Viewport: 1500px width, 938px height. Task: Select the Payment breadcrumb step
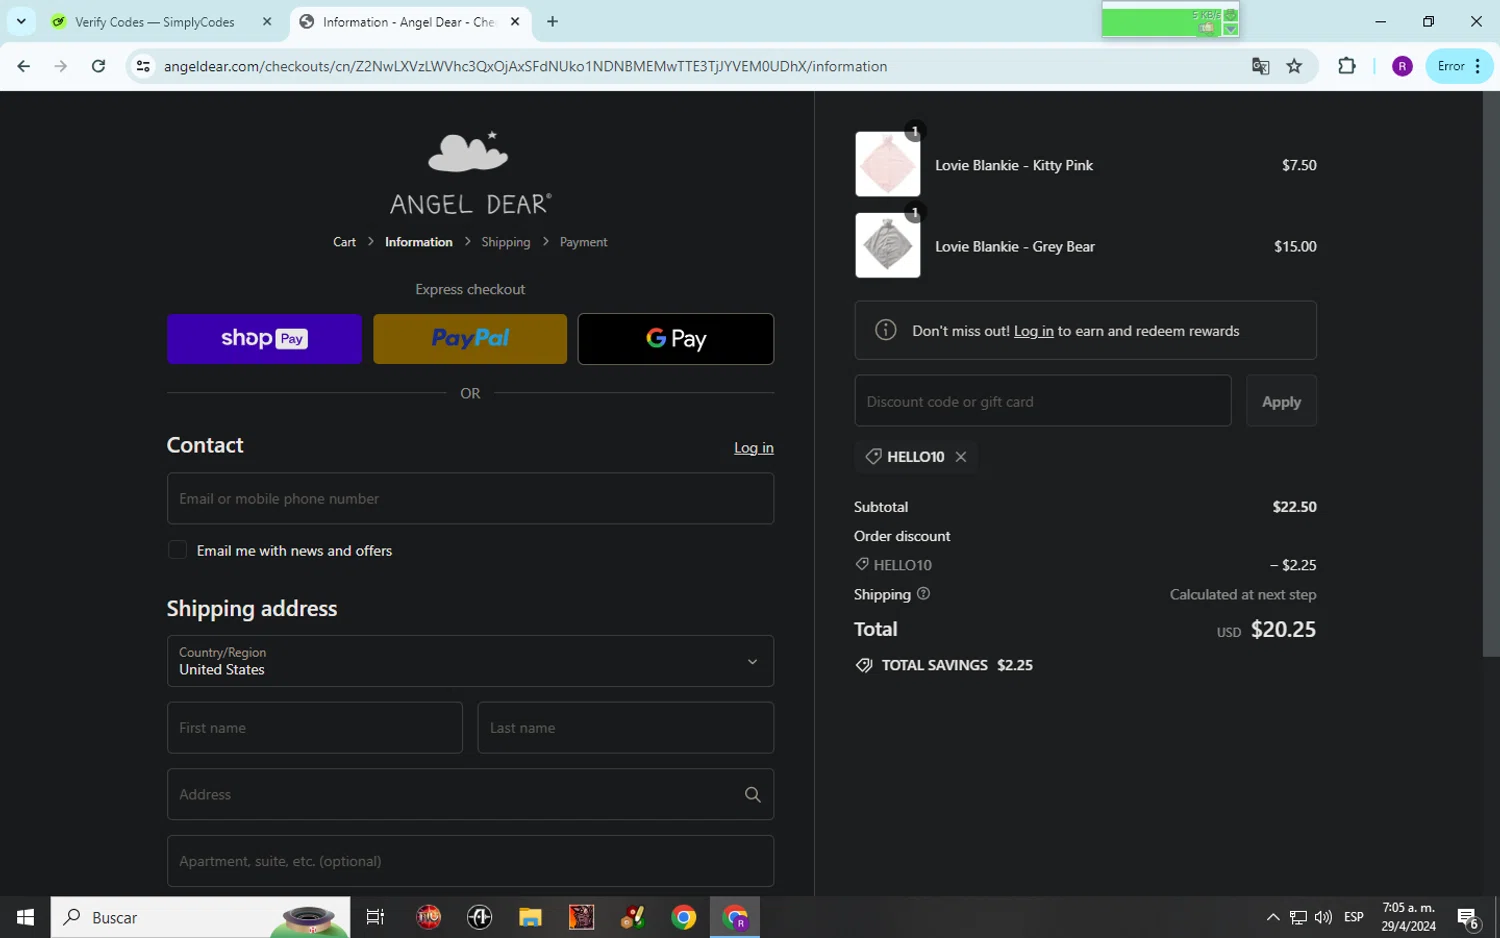click(x=583, y=242)
